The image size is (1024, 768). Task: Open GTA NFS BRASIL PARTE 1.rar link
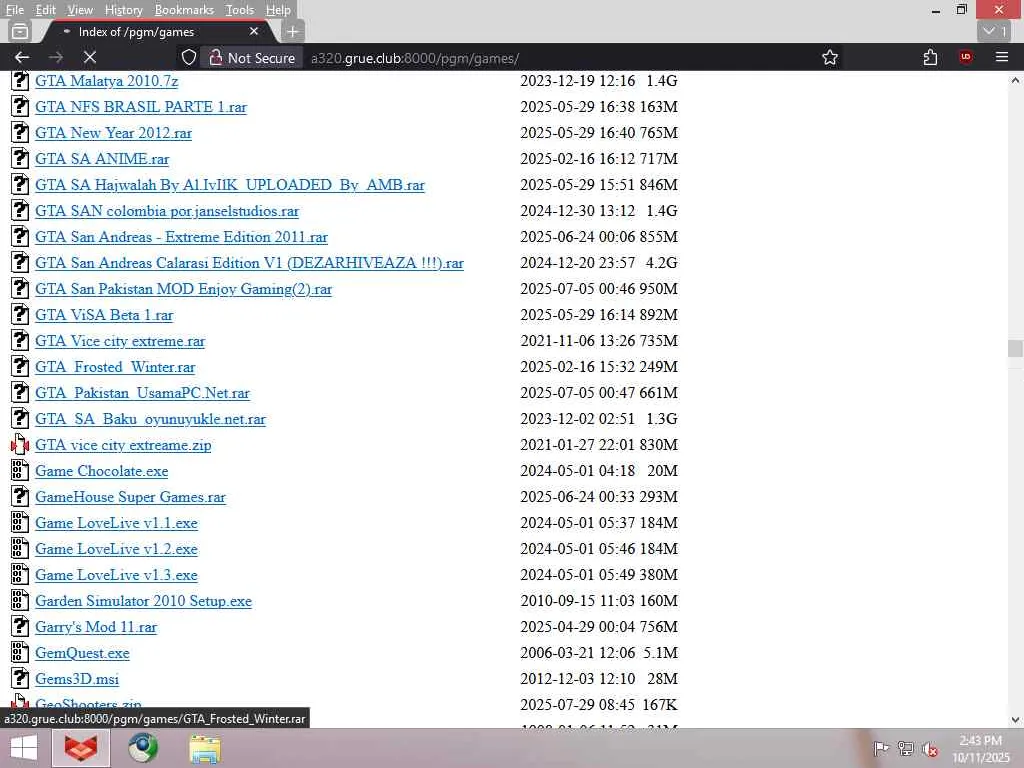141,107
